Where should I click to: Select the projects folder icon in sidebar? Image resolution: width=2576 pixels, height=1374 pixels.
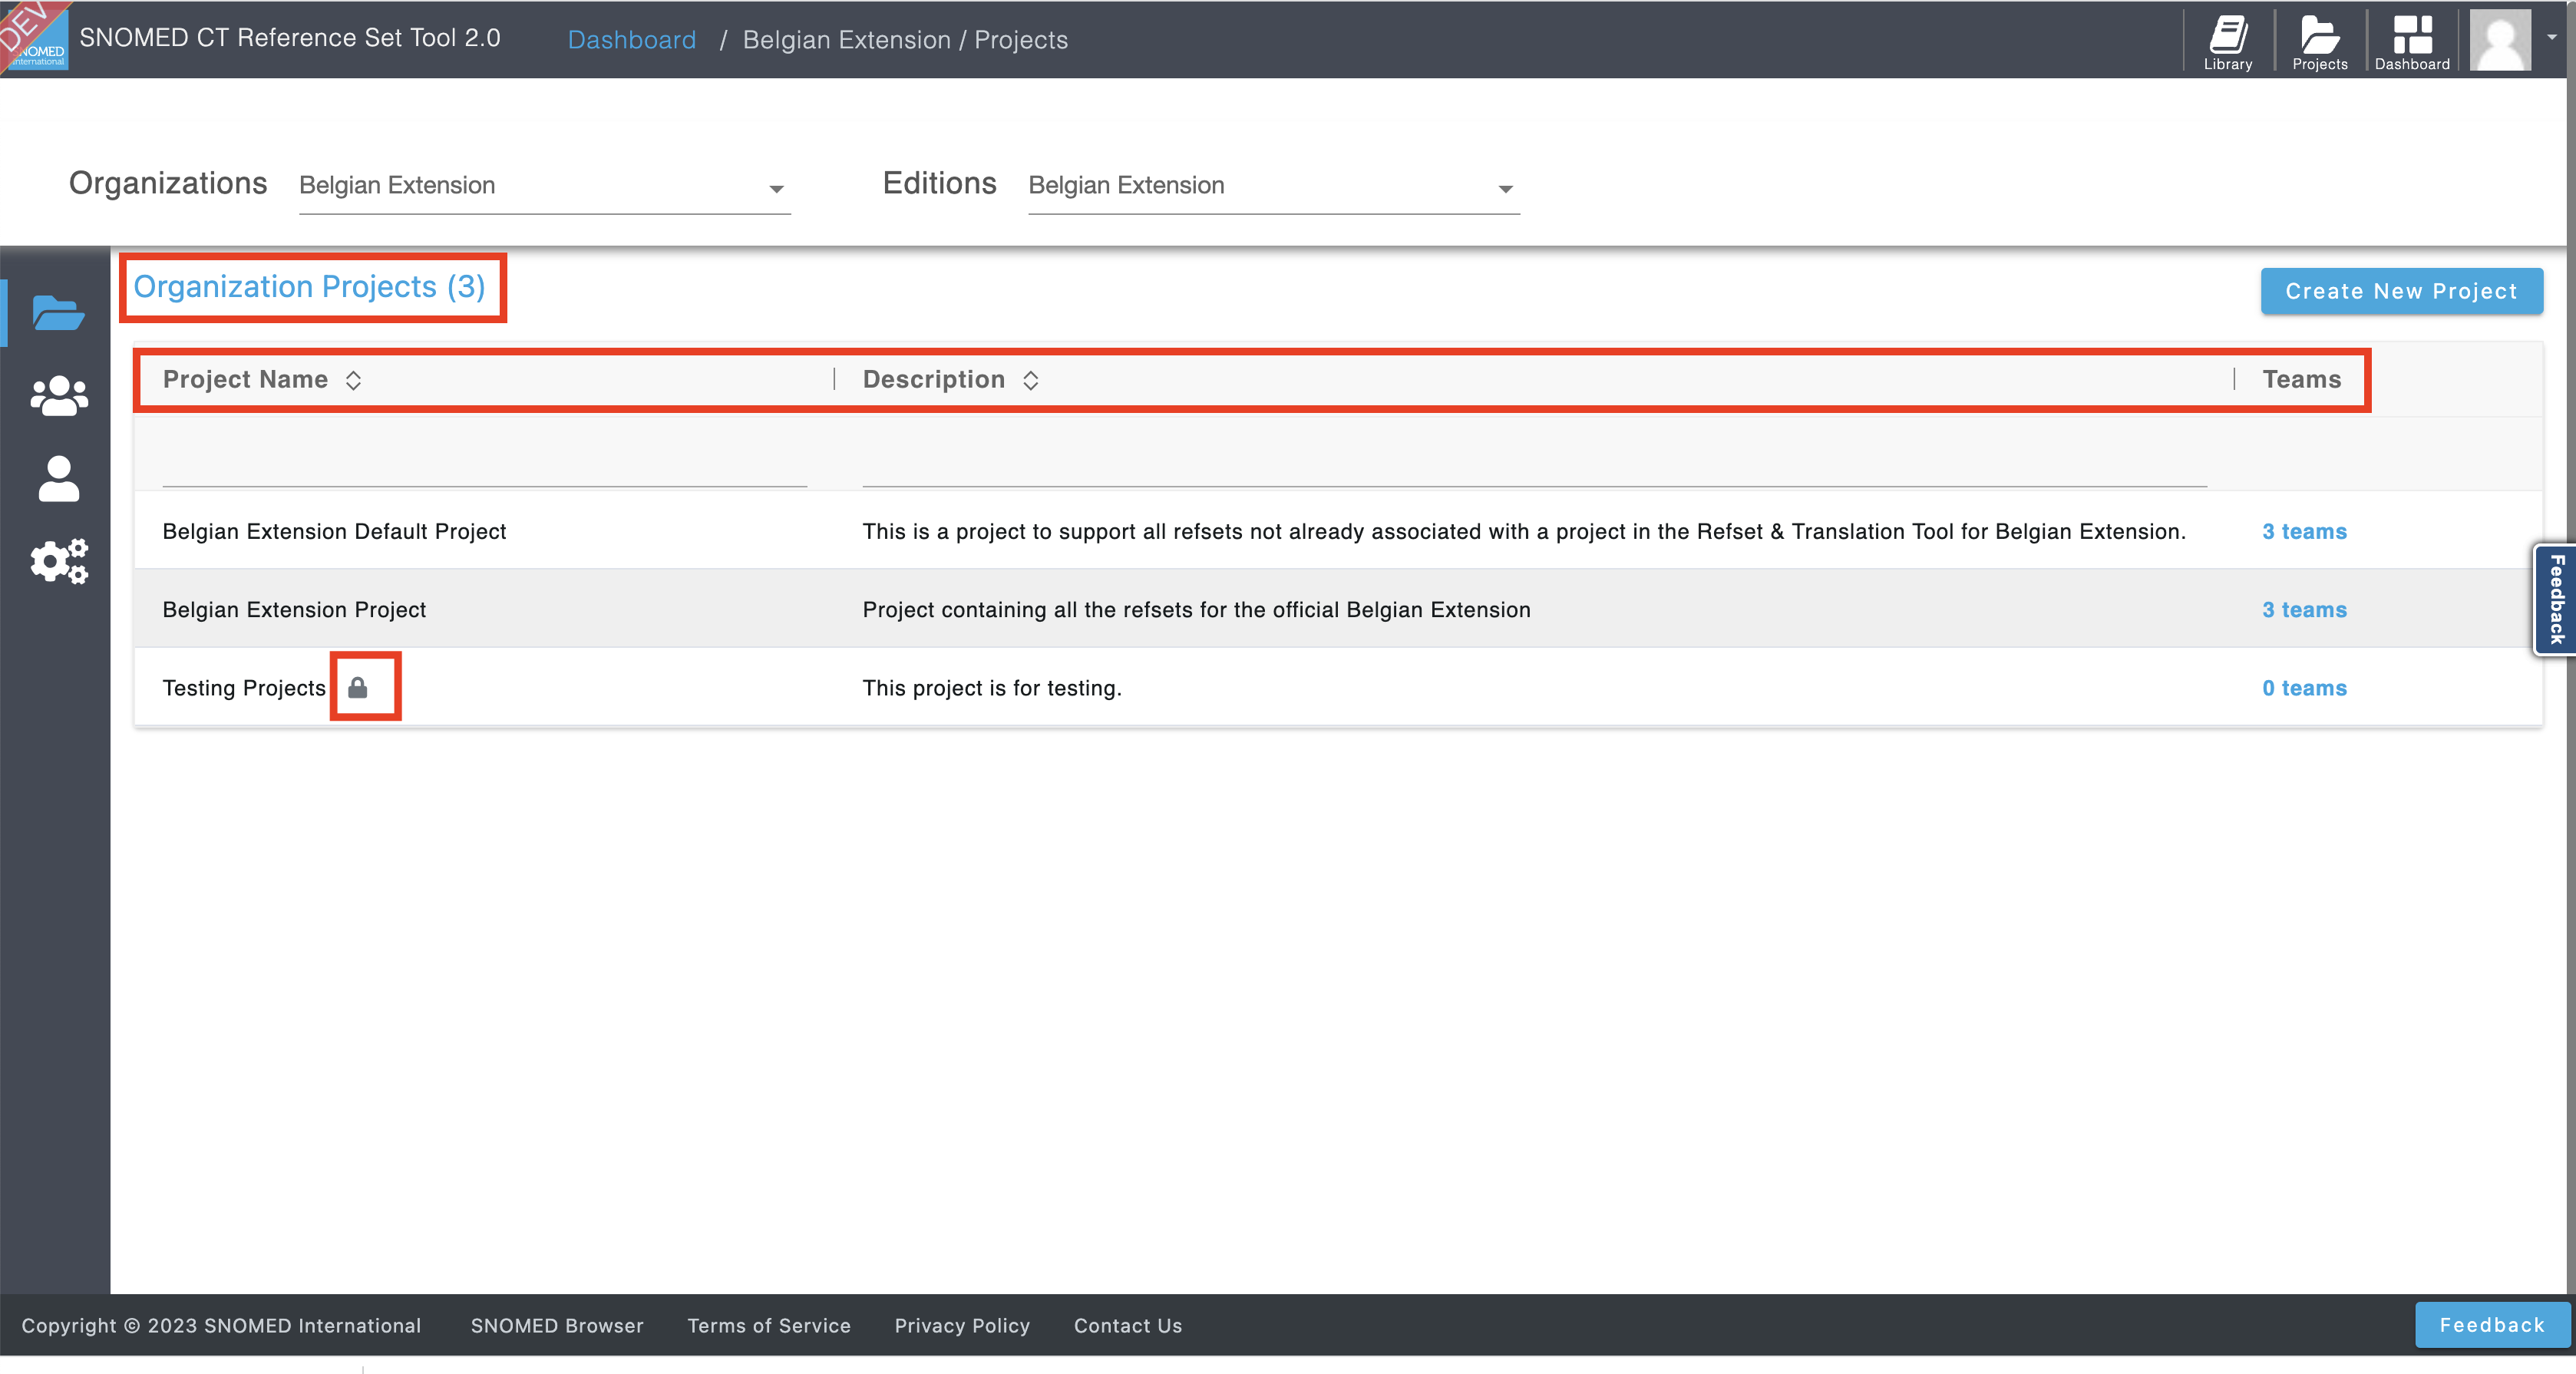[58, 313]
